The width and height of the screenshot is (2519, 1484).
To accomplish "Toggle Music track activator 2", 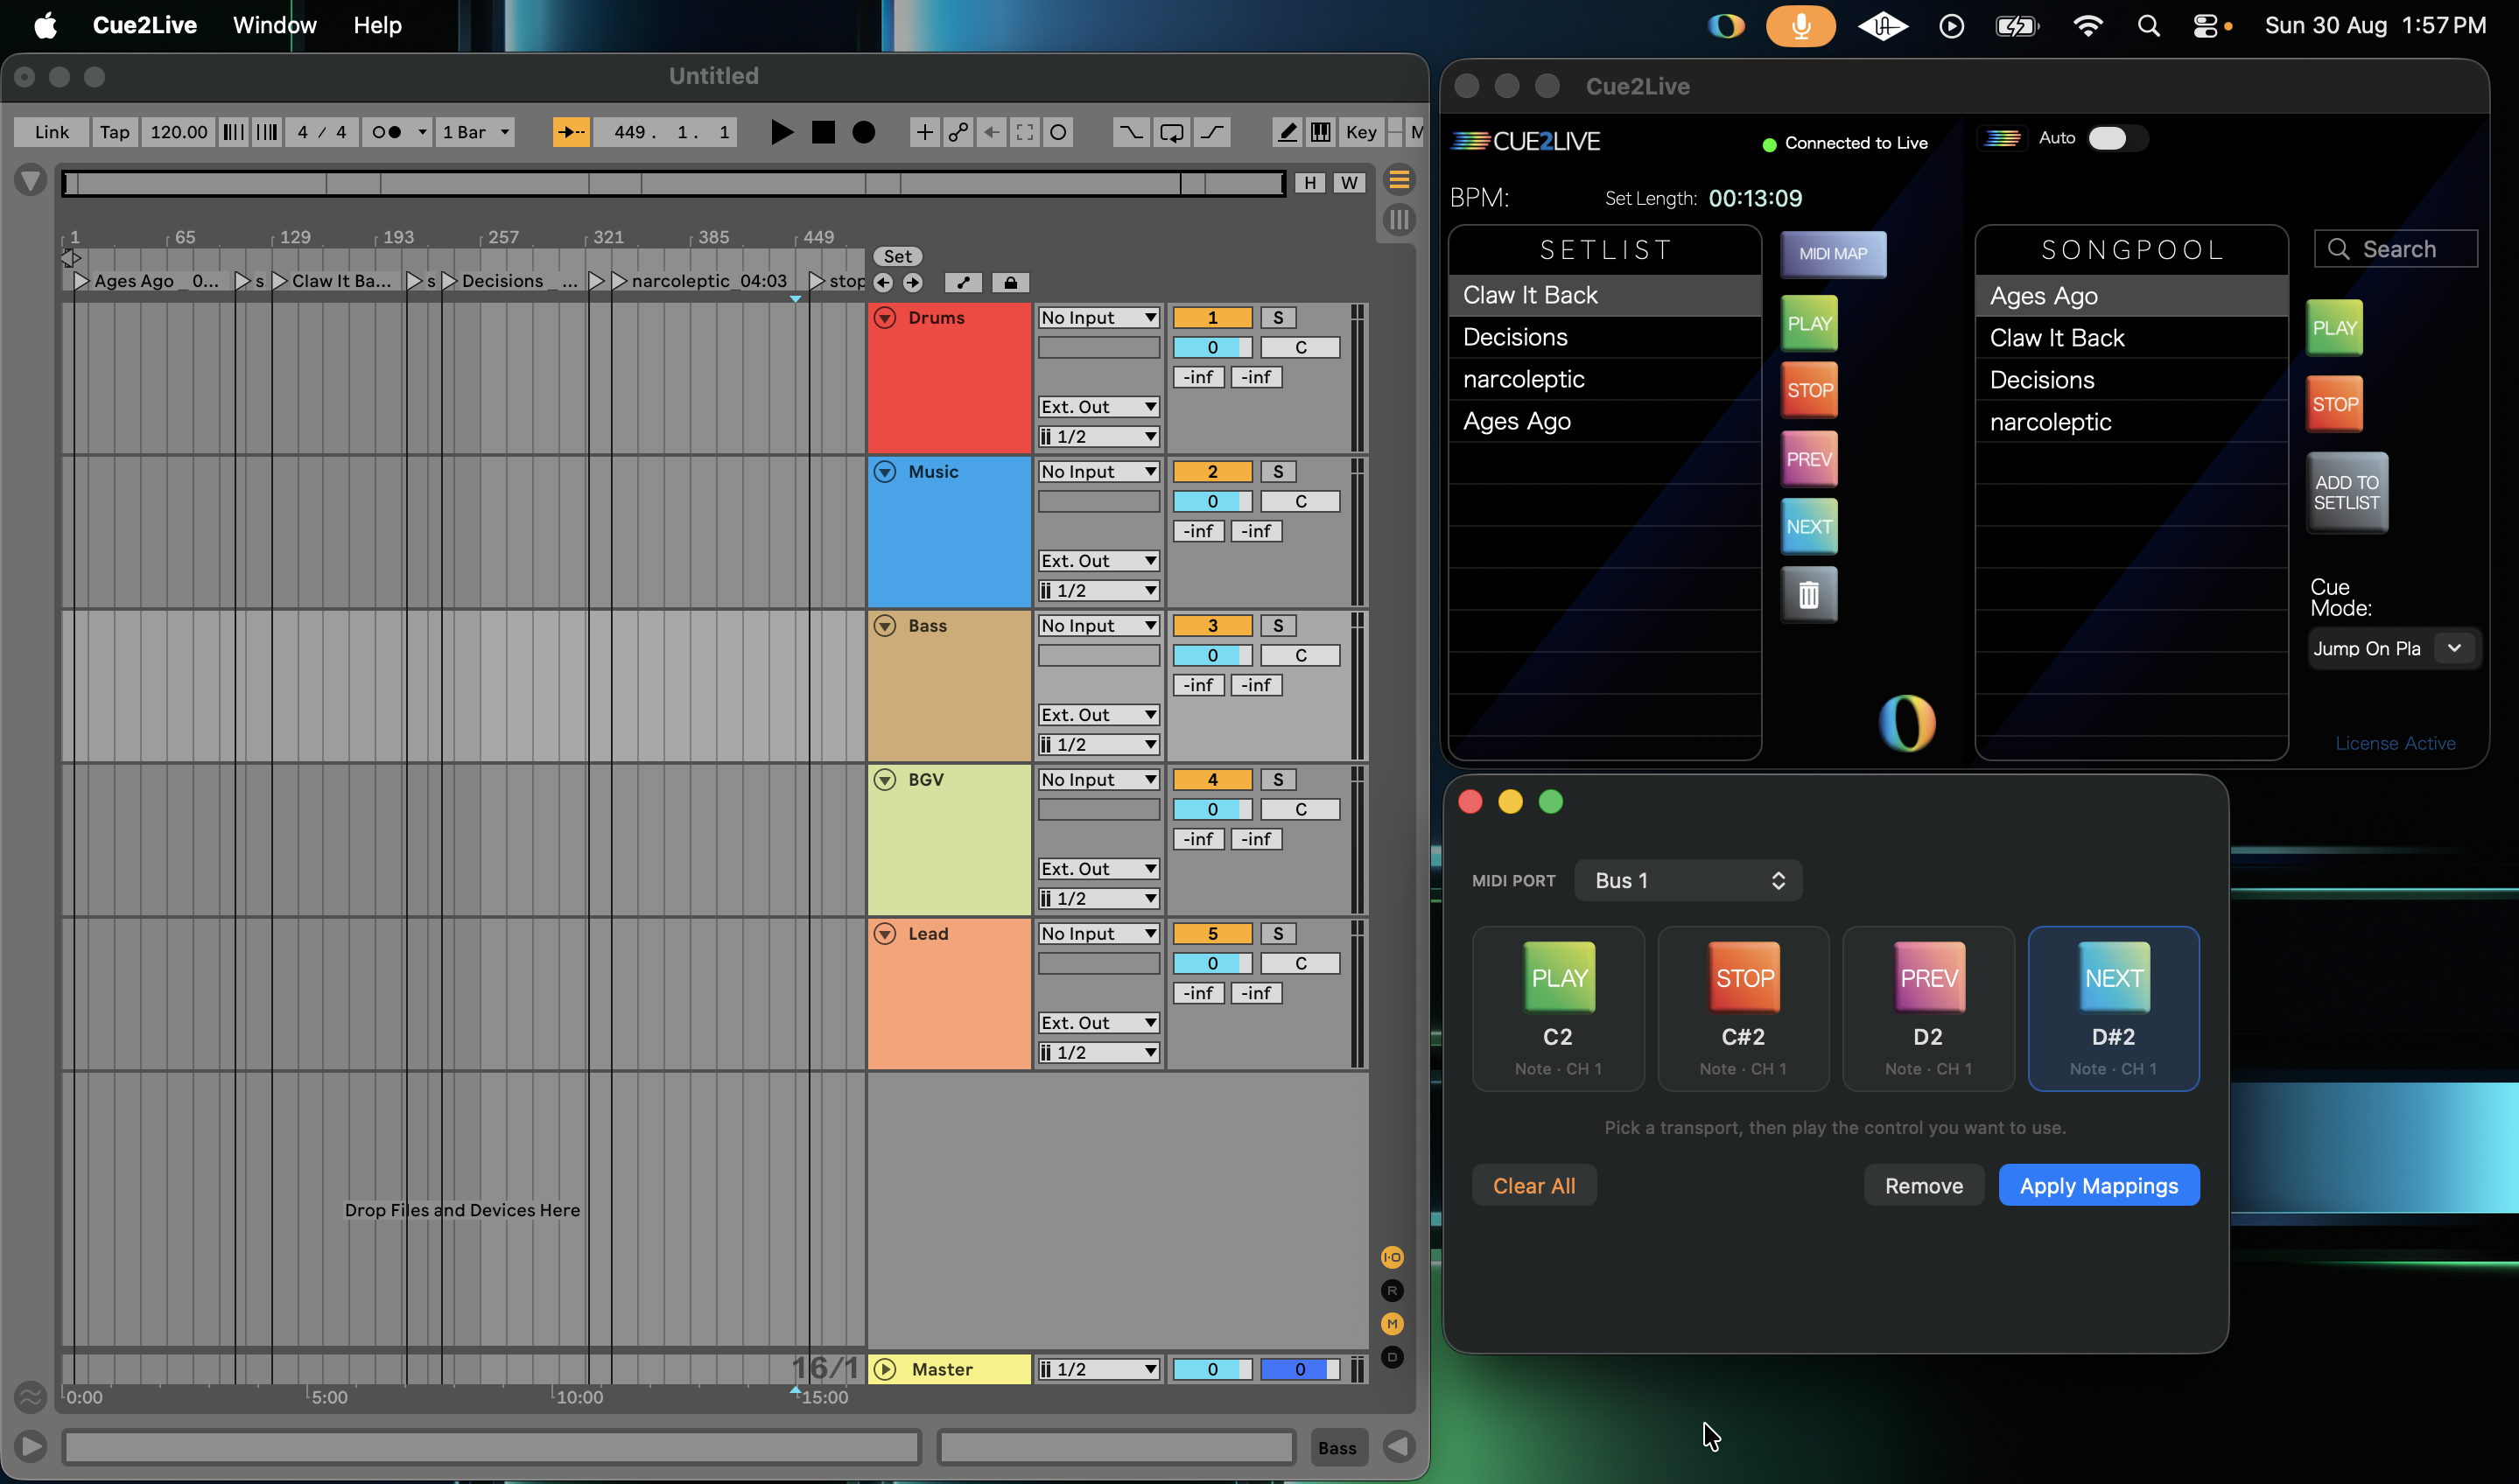I will (x=1212, y=472).
